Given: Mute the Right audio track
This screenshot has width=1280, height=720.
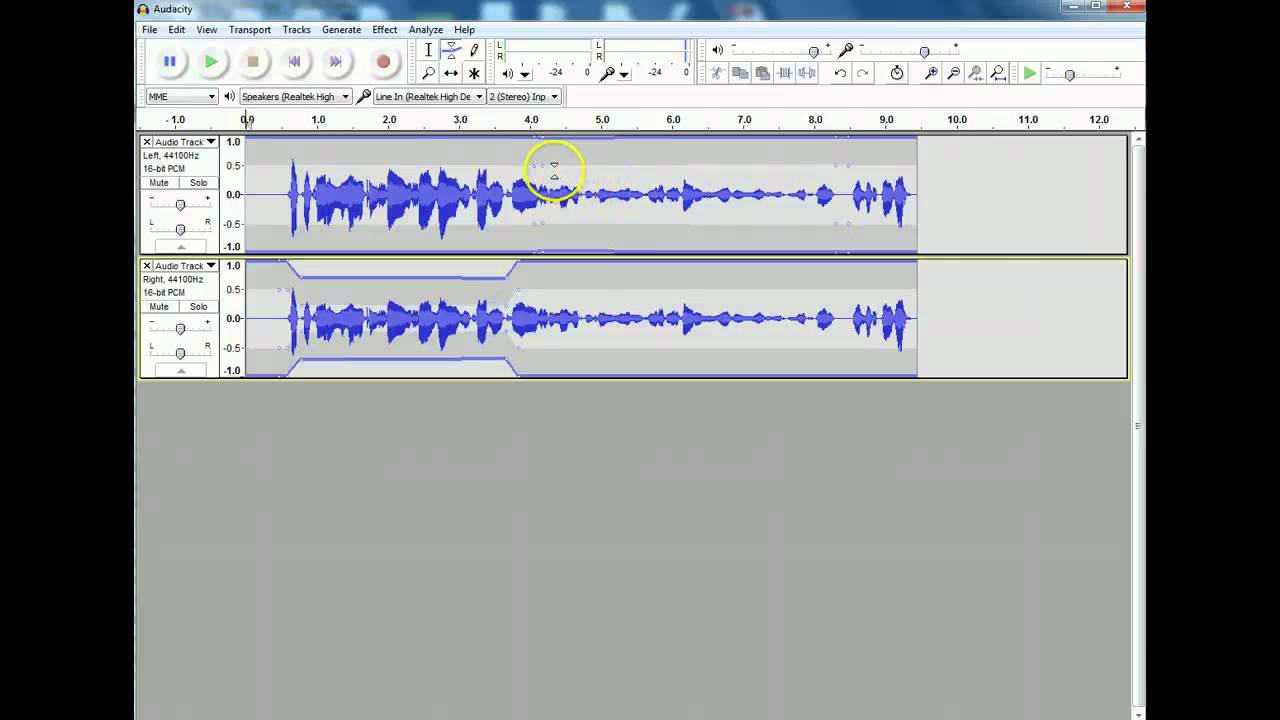Looking at the screenshot, I should (x=159, y=307).
